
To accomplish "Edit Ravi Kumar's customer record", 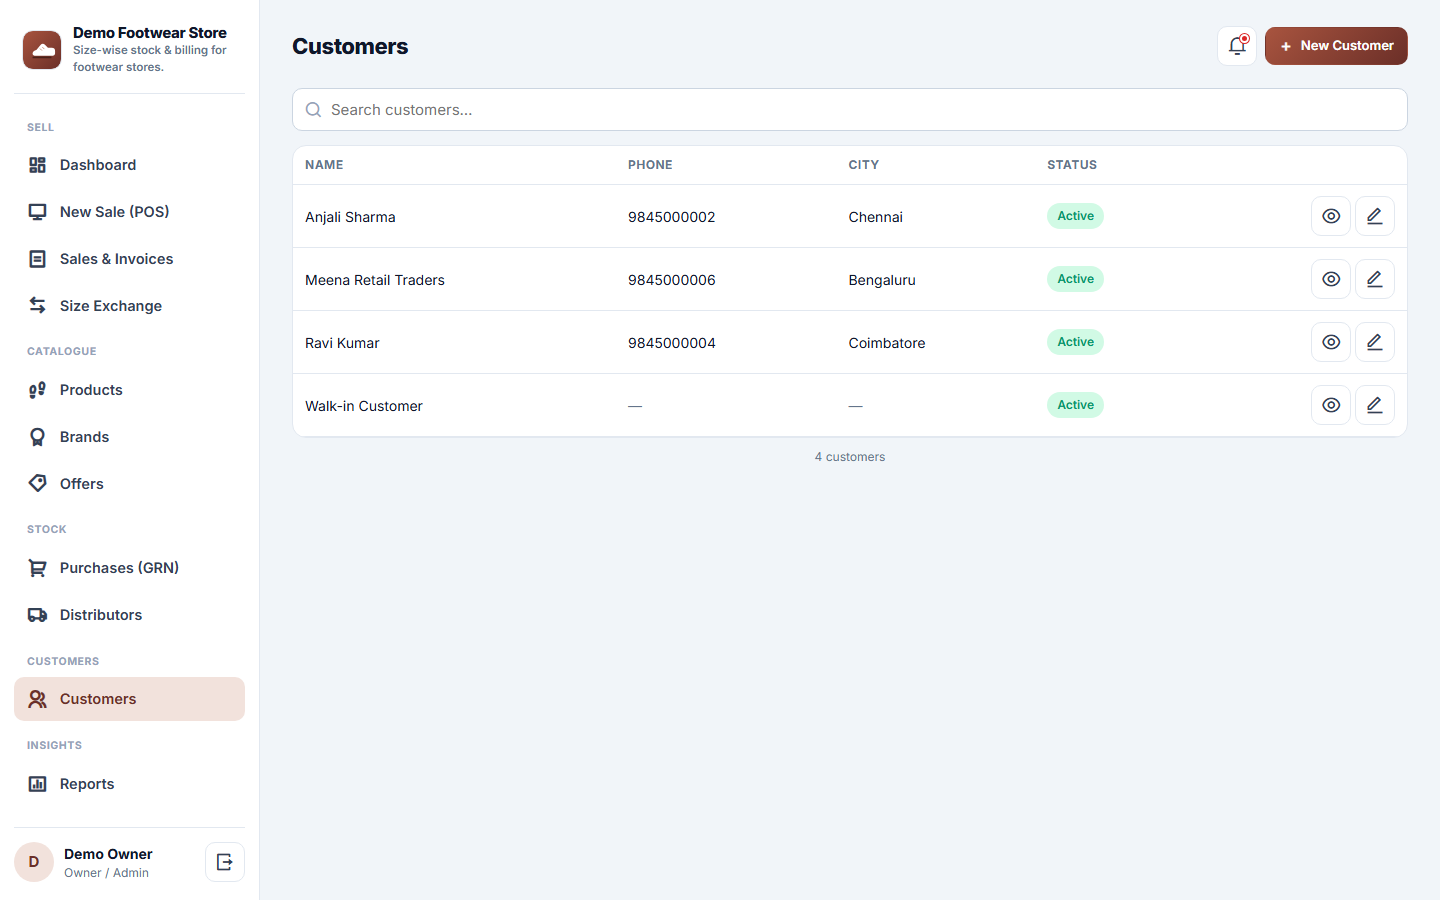I will [1375, 342].
